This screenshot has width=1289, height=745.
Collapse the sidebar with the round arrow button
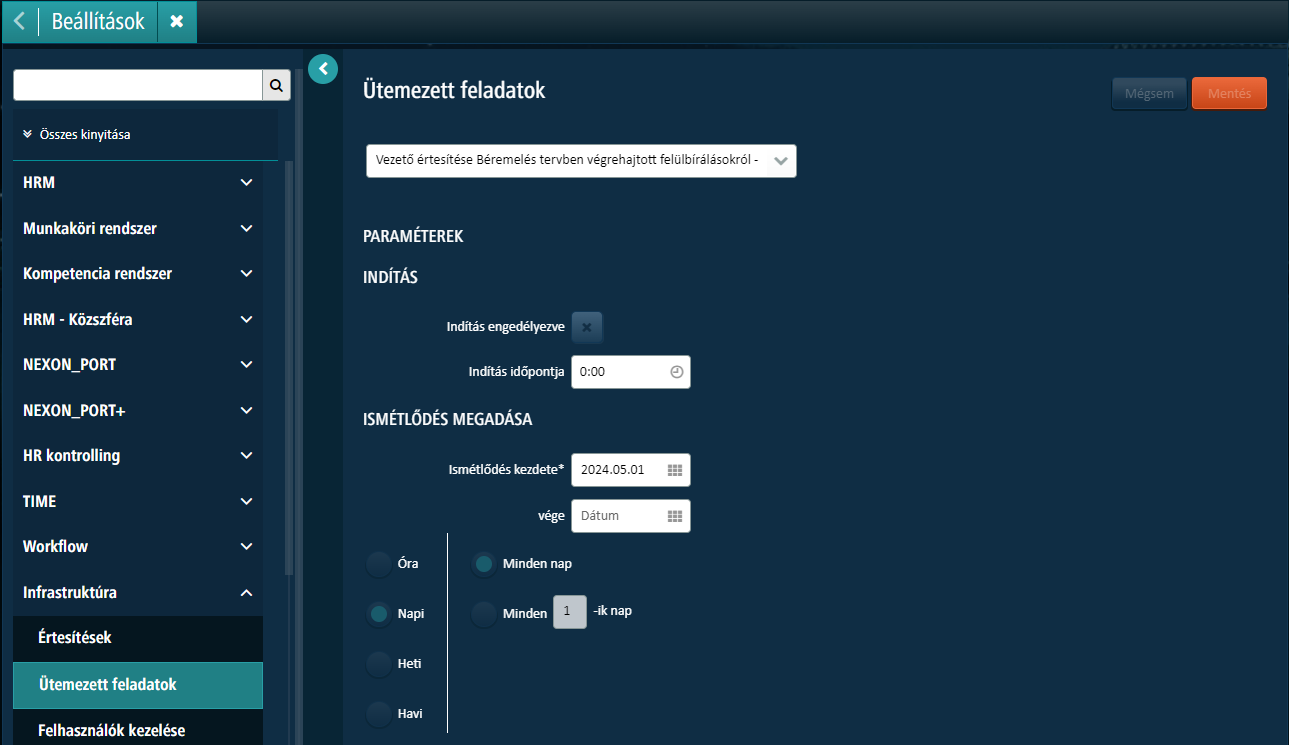[323, 68]
